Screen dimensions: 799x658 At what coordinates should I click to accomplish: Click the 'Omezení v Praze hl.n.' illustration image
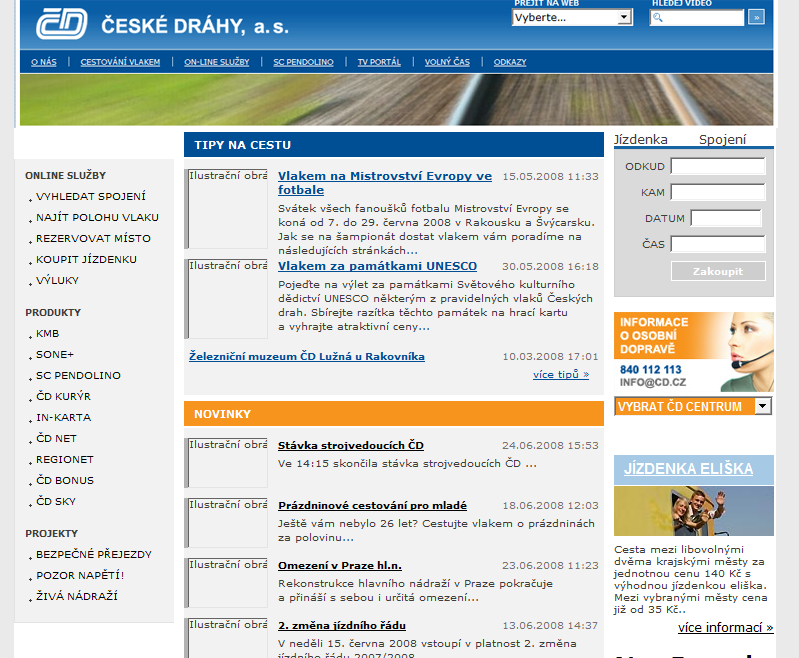[226, 582]
